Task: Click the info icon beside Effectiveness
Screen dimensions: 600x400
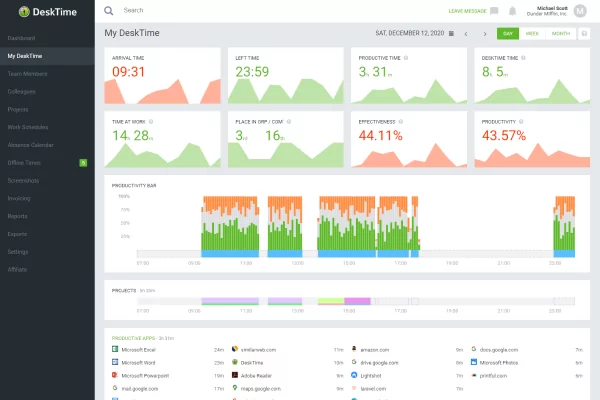Action: pyautogui.click(x=401, y=122)
